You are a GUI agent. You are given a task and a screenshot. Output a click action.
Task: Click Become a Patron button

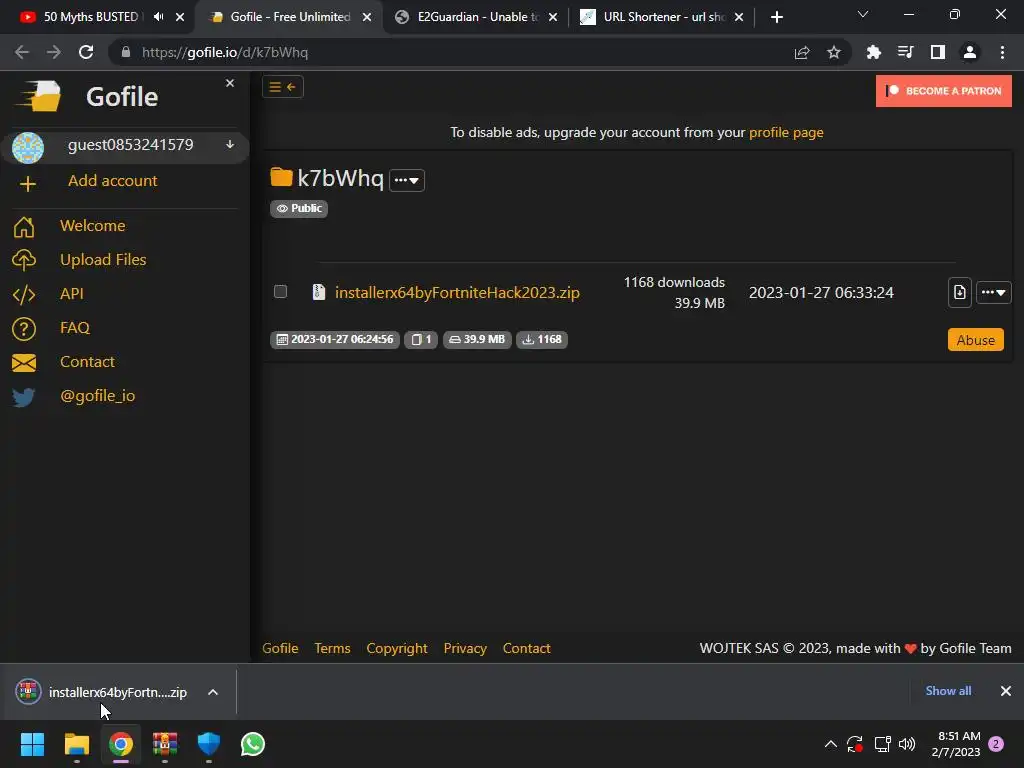(x=944, y=91)
